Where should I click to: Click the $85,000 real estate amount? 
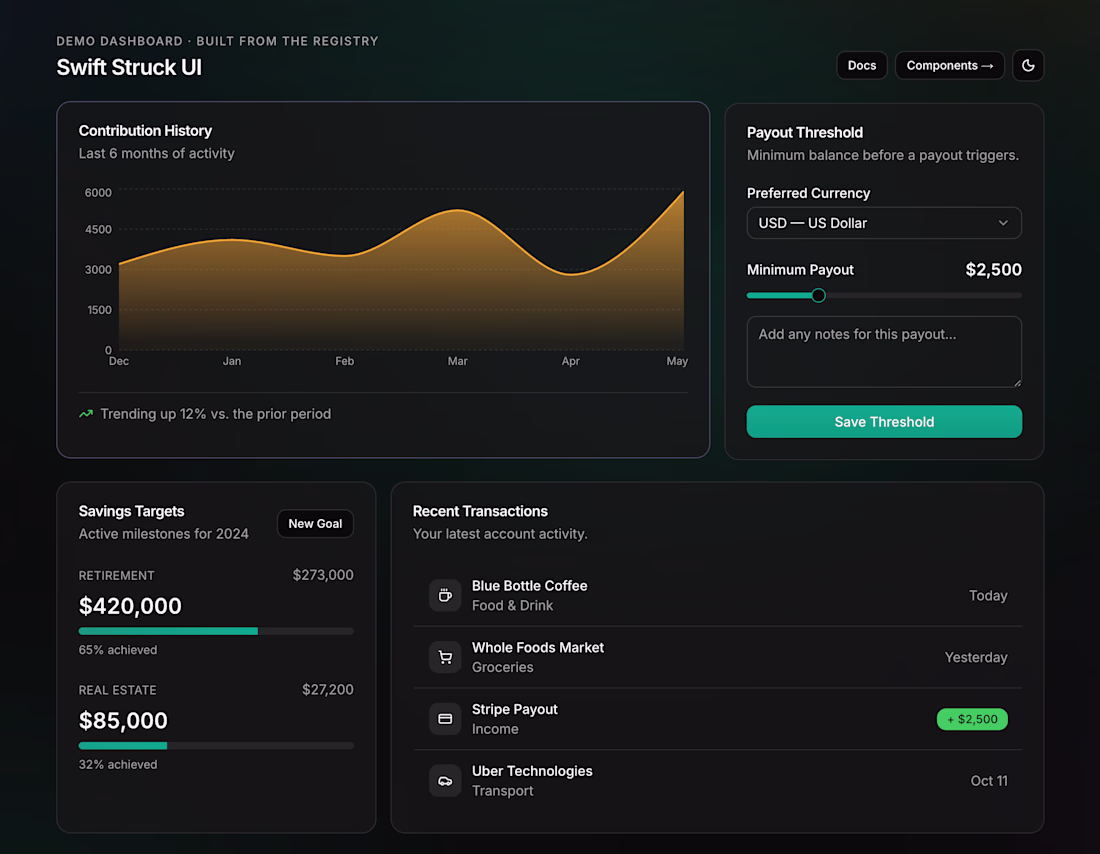click(123, 721)
